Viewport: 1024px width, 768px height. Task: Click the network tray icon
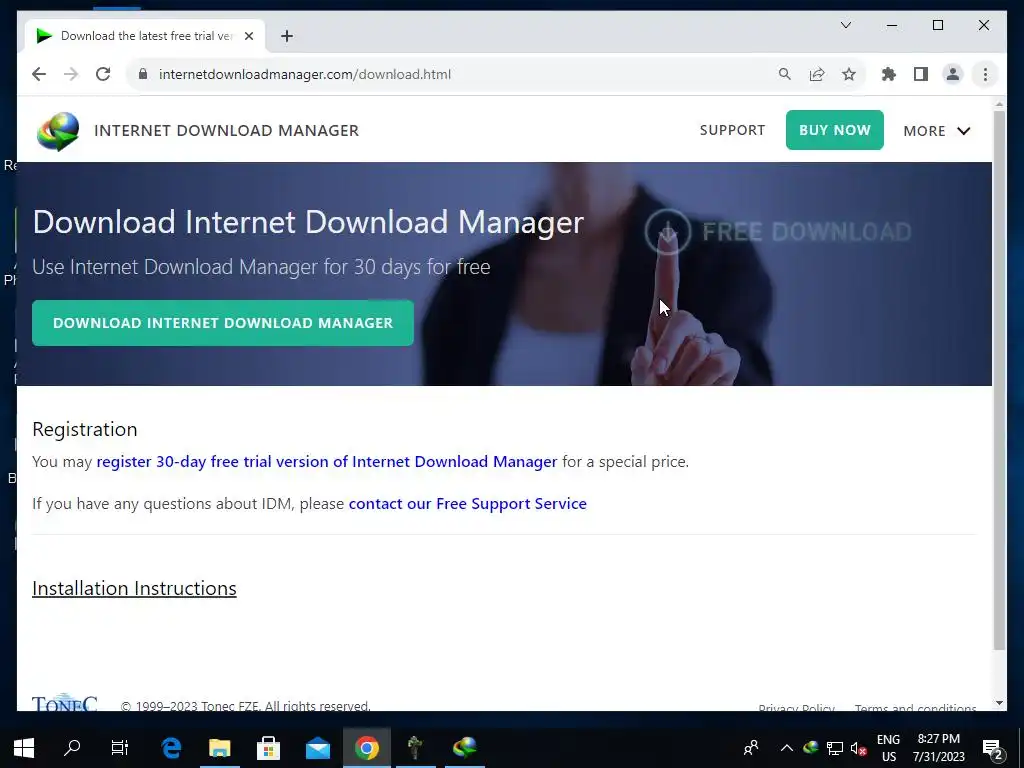pyautogui.click(x=835, y=748)
